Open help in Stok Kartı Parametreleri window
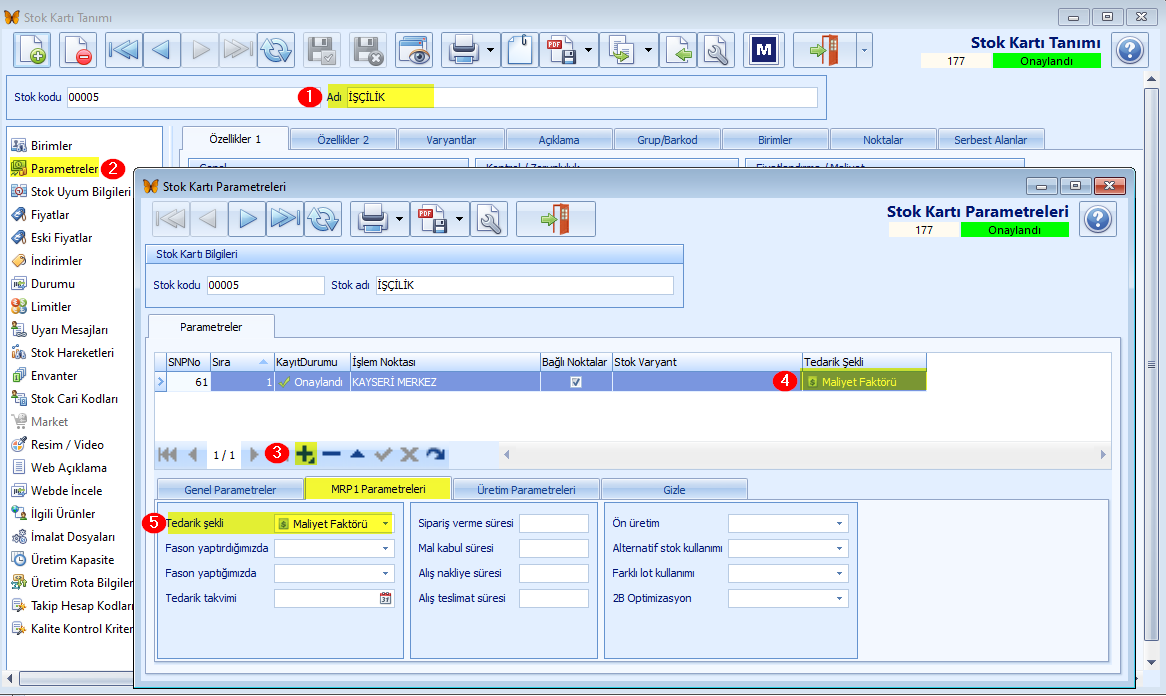 pos(1098,219)
